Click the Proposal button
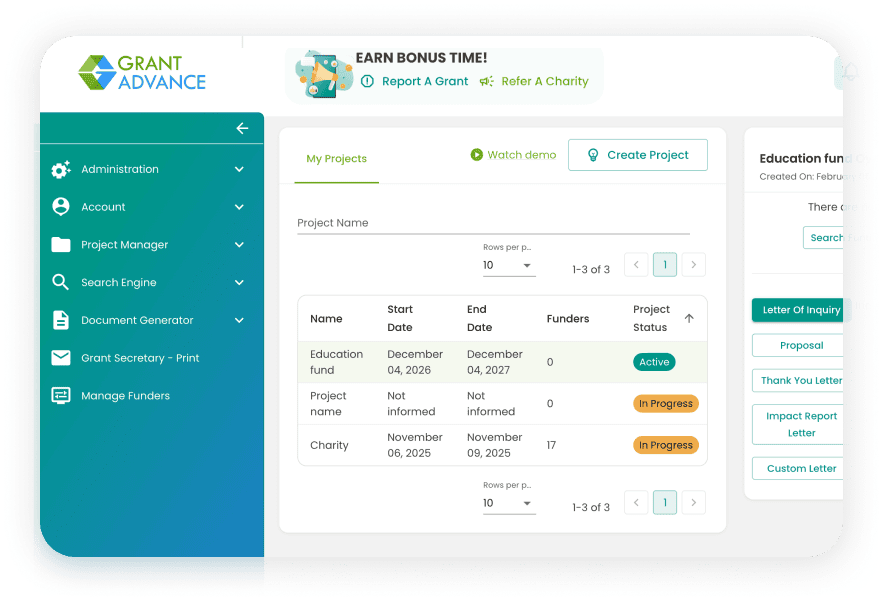The height and width of the screenshot is (601, 883). (x=797, y=345)
